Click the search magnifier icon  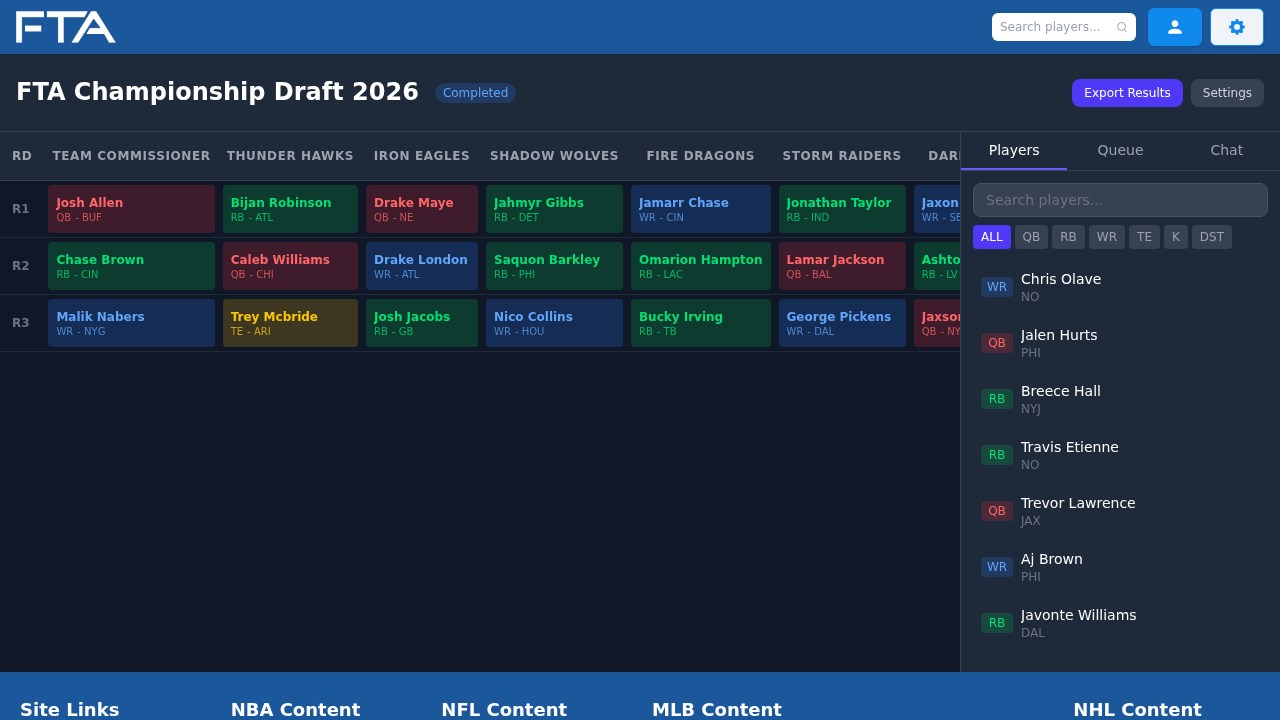coord(1122,27)
